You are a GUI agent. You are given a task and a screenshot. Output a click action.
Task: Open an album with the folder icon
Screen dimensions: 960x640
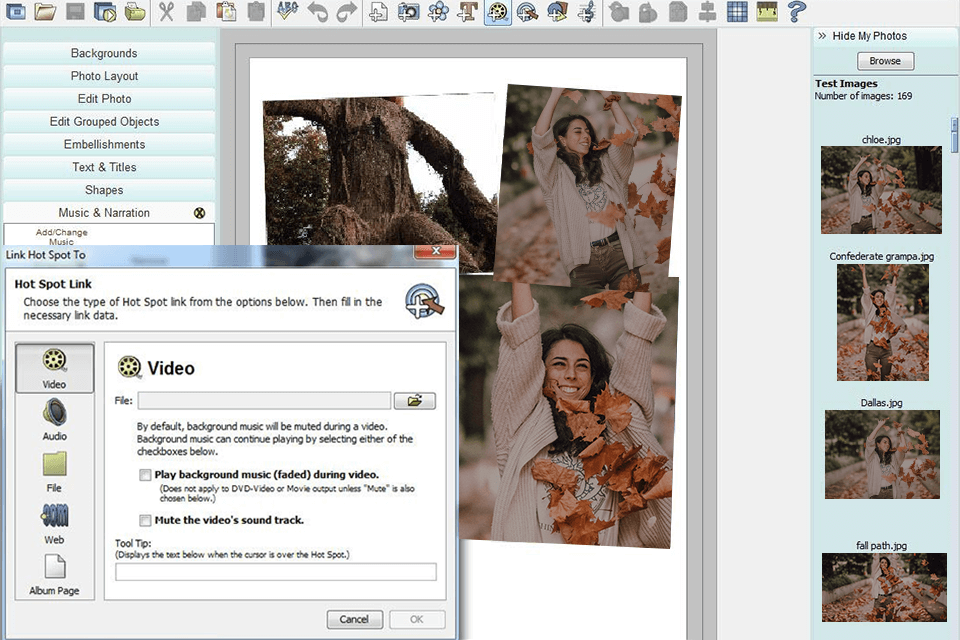click(x=45, y=11)
